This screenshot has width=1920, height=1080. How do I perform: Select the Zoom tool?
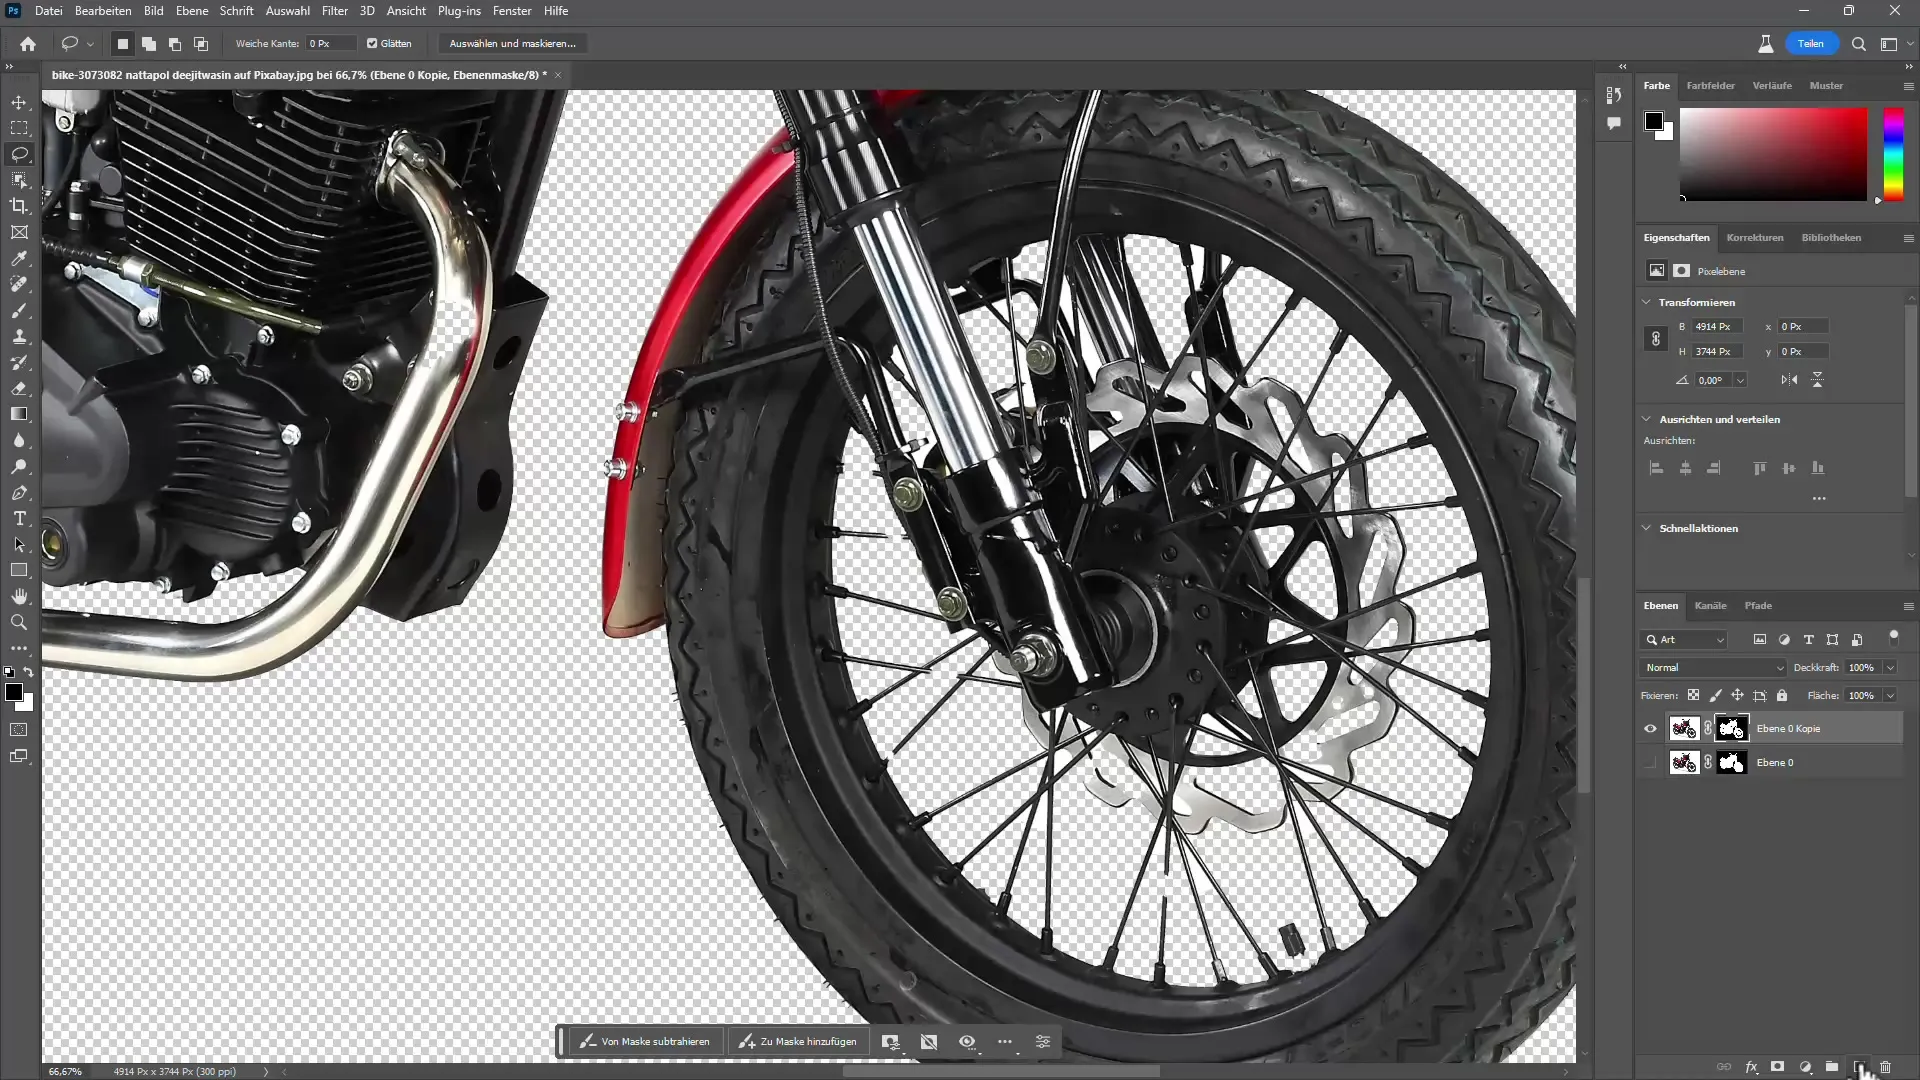coord(19,622)
